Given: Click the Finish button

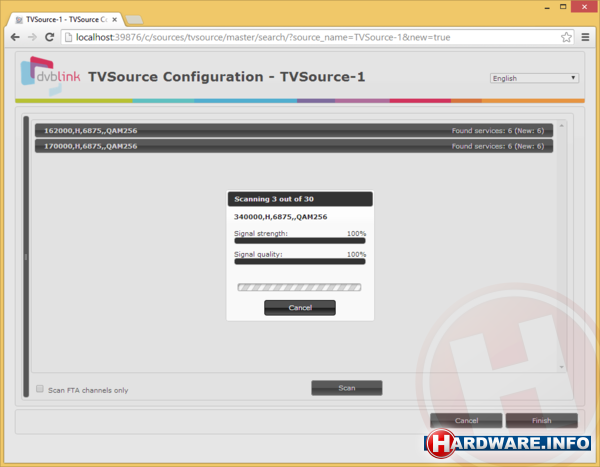Looking at the screenshot, I should [541, 421].
